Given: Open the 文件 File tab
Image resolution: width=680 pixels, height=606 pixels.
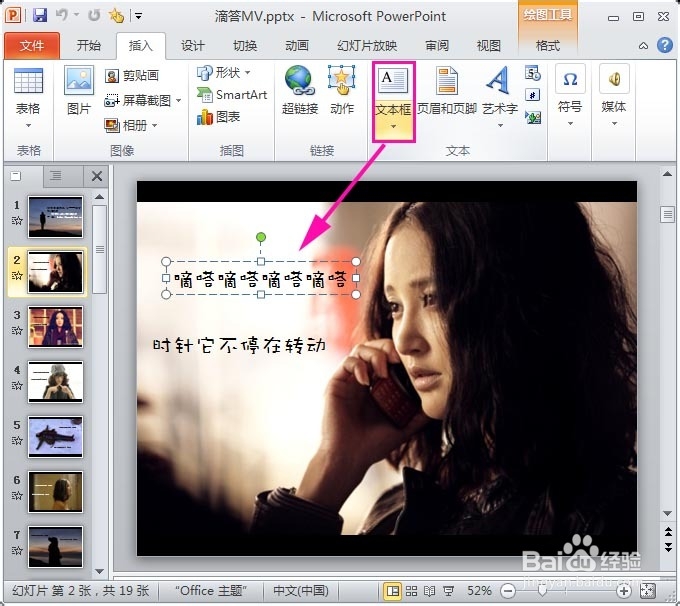Looking at the screenshot, I should pos(32,46).
